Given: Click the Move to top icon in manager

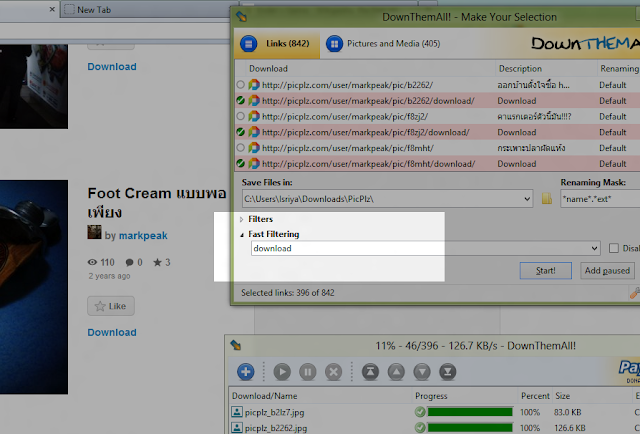Looking at the screenshot, I should click(370, 372).
